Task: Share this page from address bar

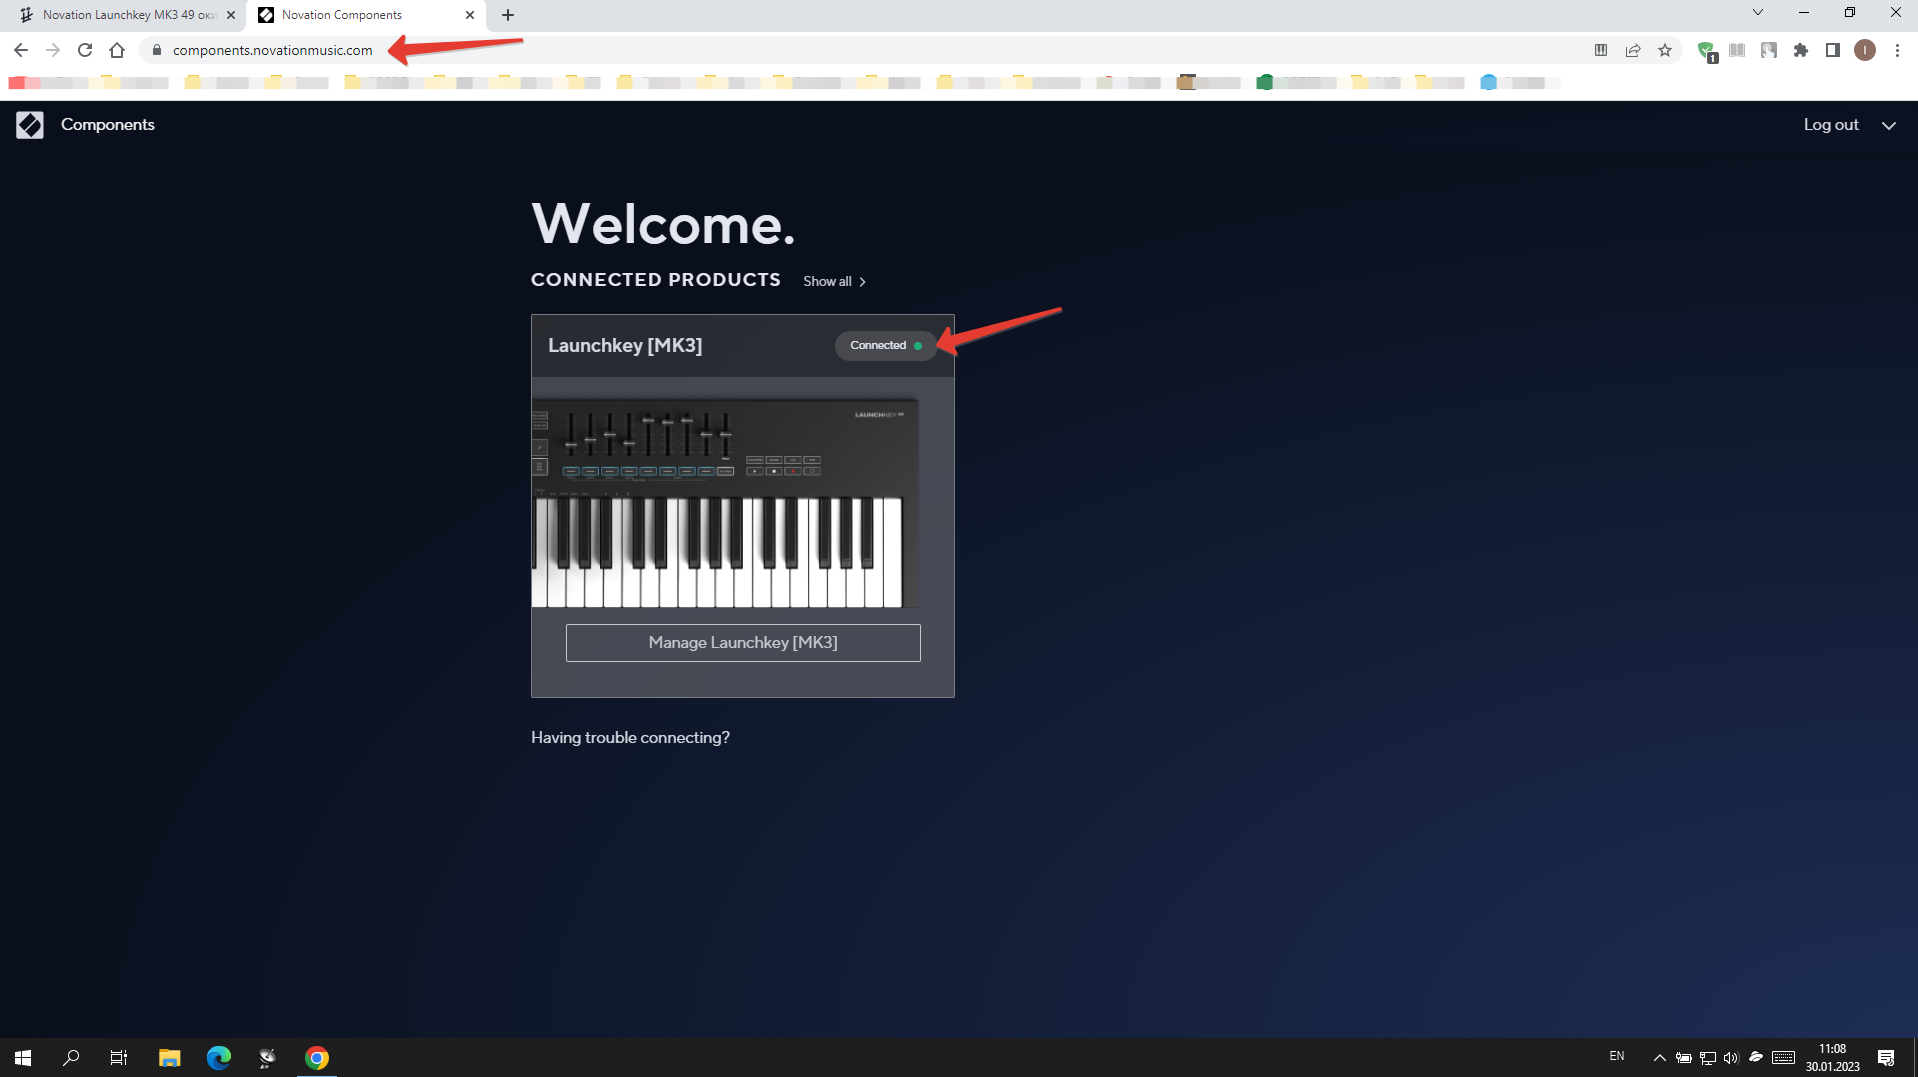Action: tap(1633, 50)
